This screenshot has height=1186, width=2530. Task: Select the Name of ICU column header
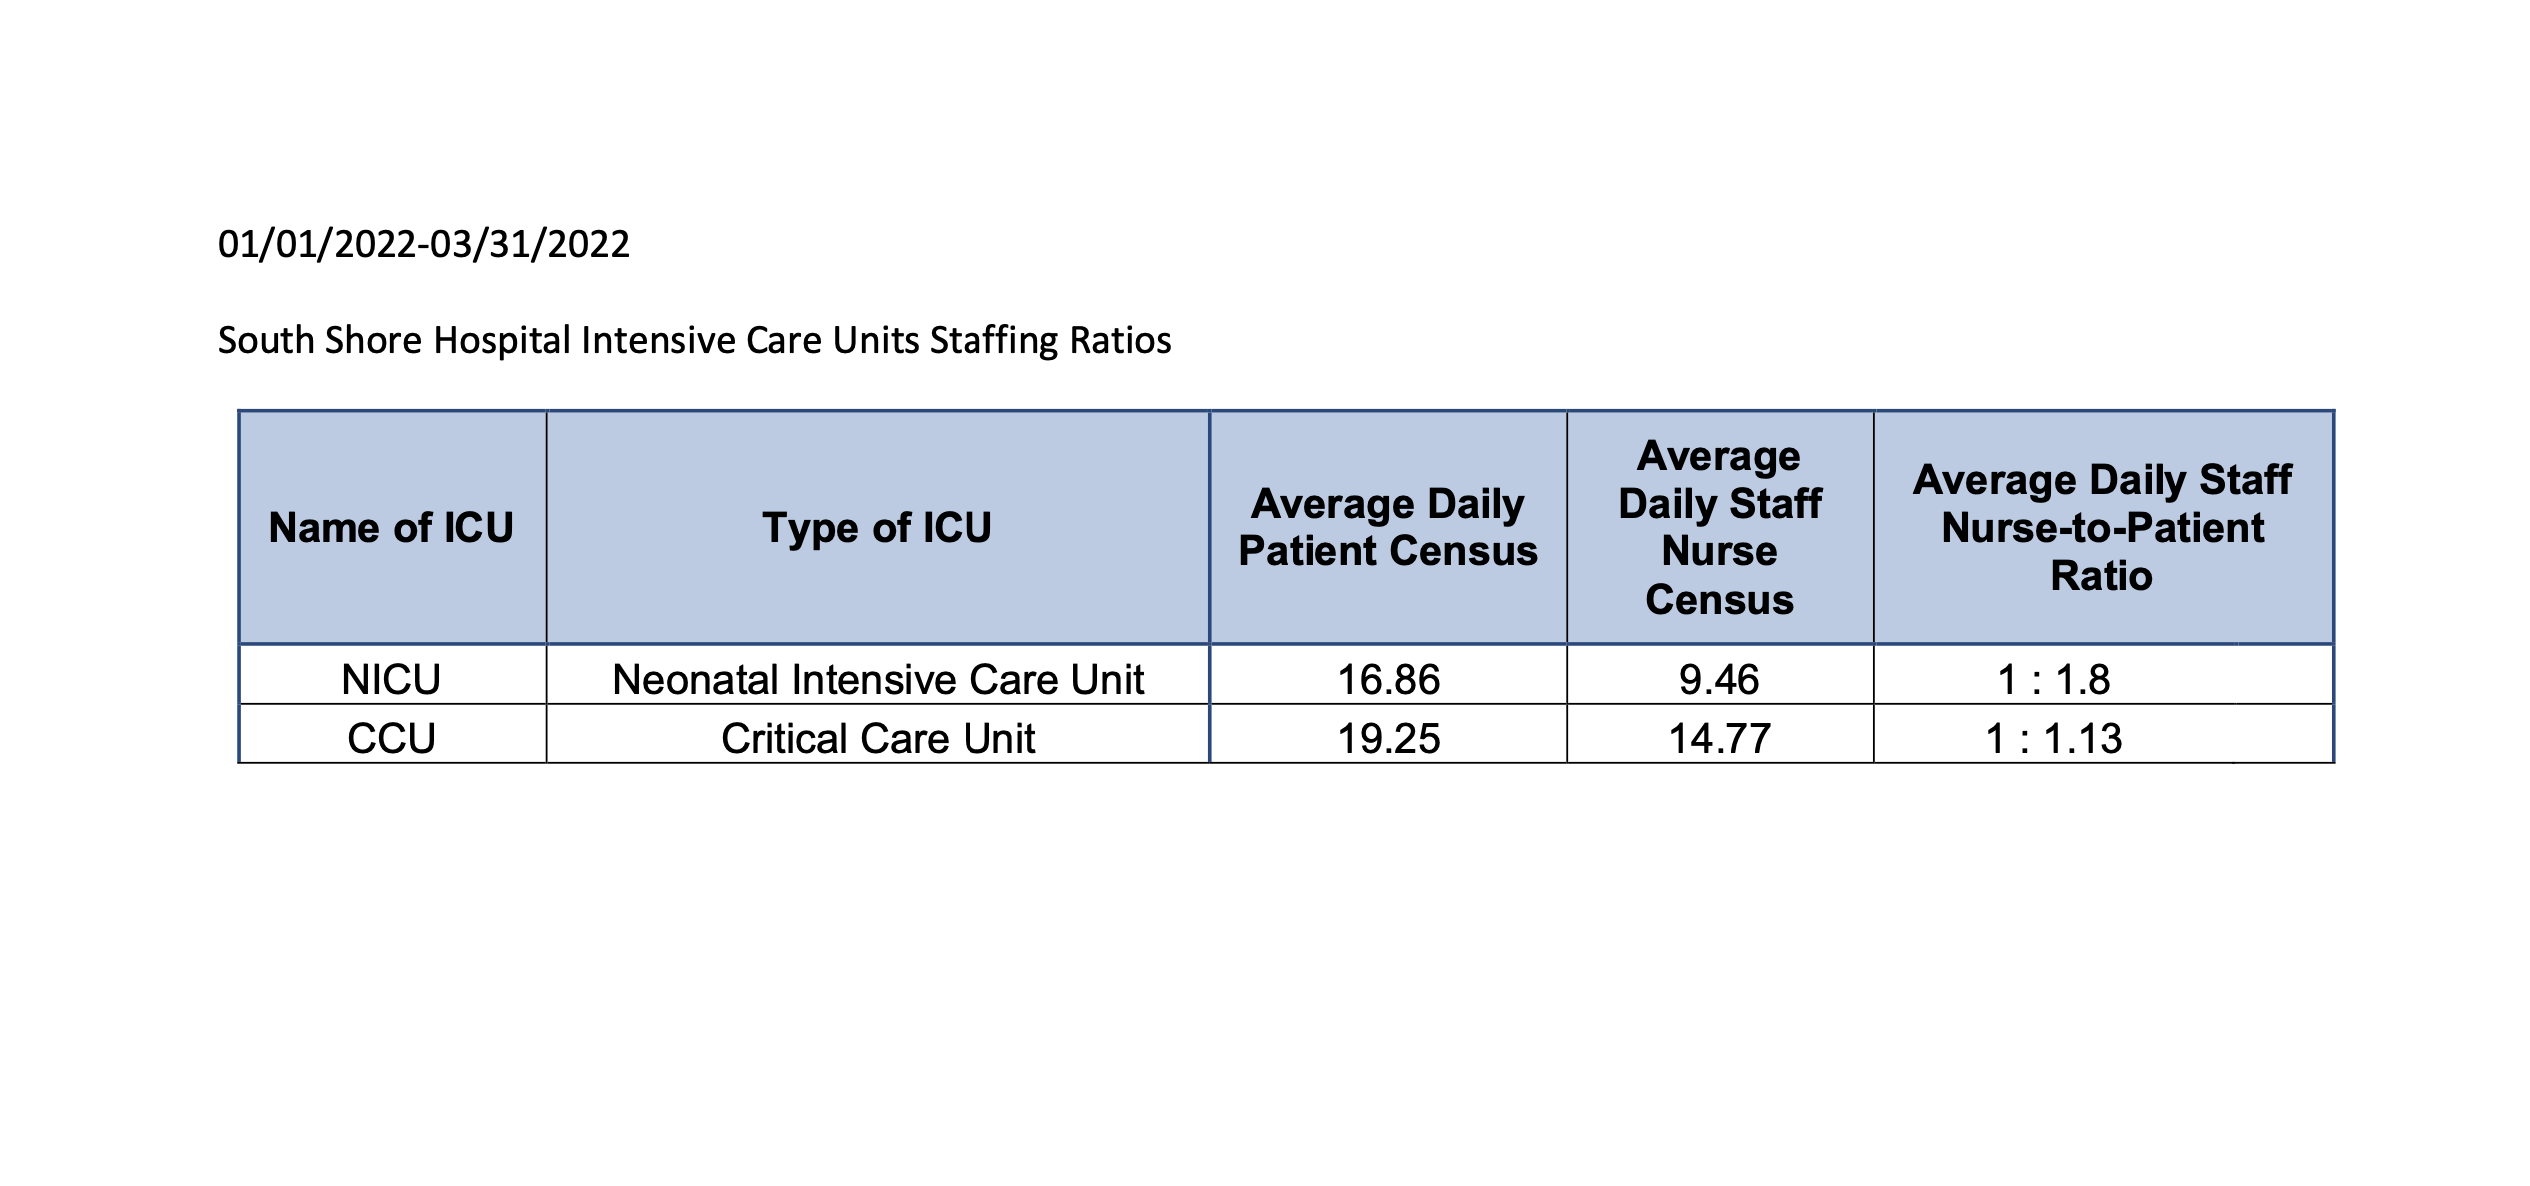pyautogui.click(x=391, y=528)
